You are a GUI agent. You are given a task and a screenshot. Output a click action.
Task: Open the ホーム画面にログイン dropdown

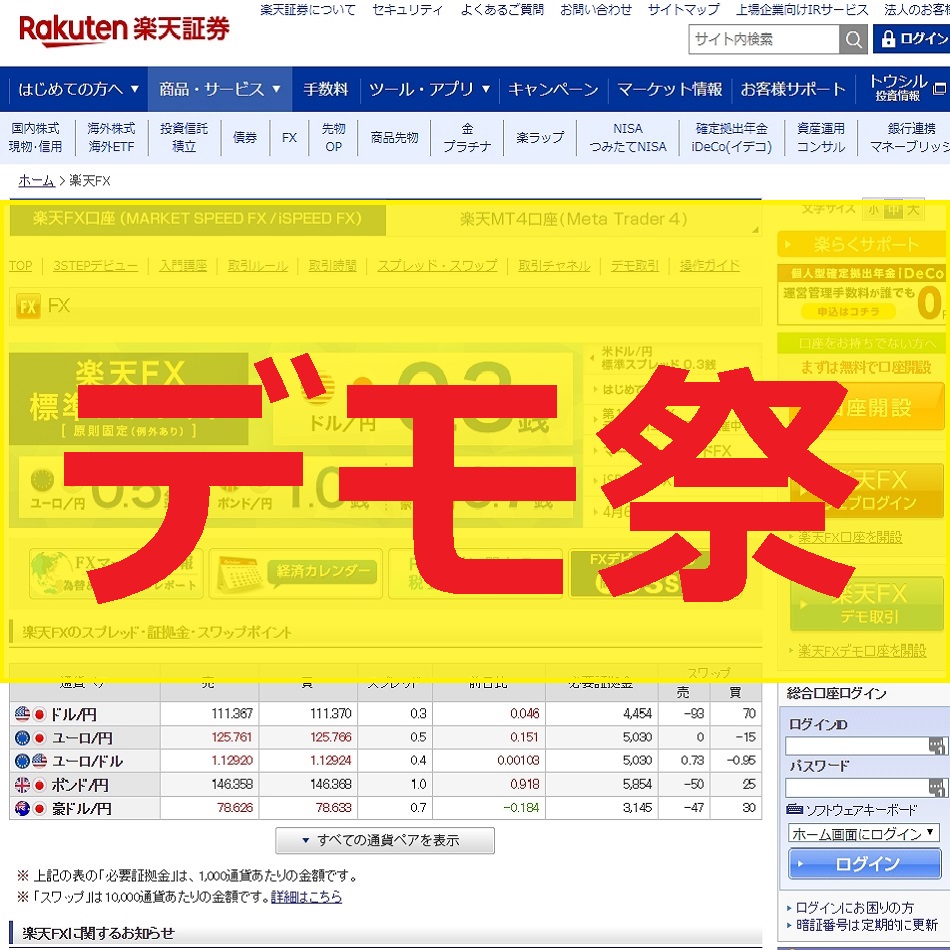click(x=863, y=833)
